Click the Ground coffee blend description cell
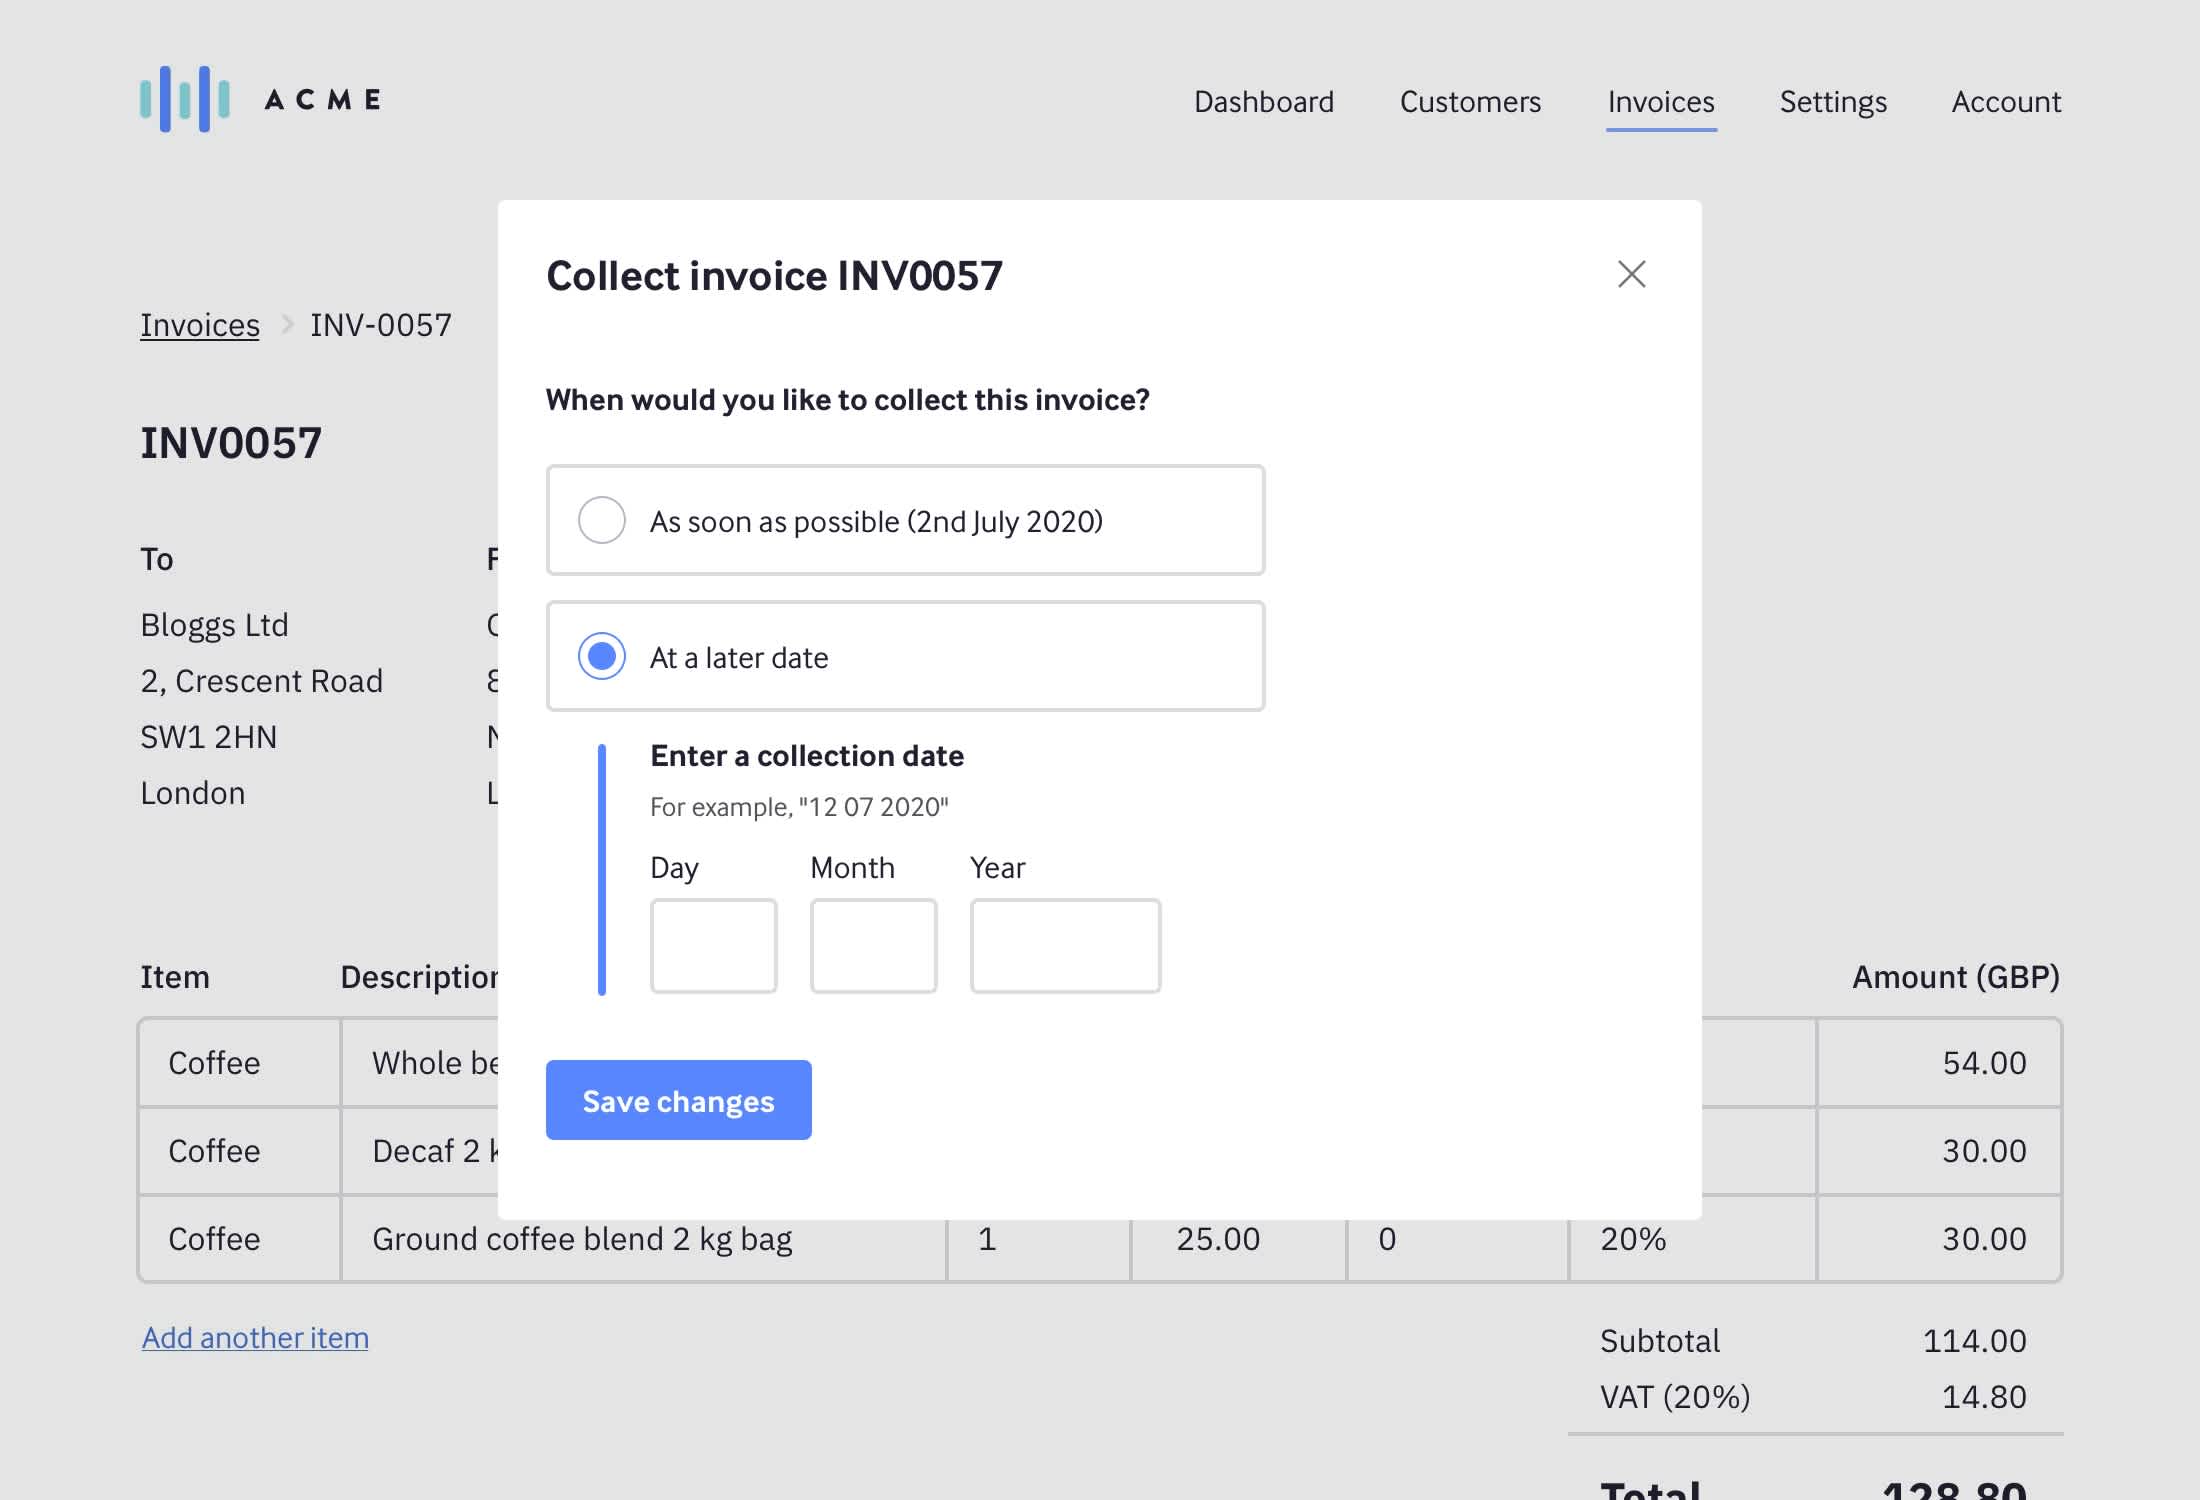The height and width of the screenshot is (1500, 2200). click(x=582, y=1239)
